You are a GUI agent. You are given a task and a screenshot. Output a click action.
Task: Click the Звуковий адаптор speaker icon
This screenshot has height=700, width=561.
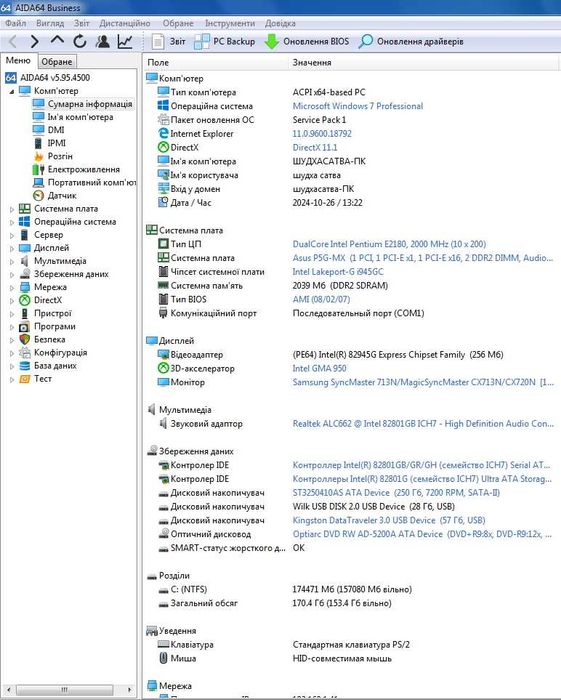pos(163,423)
